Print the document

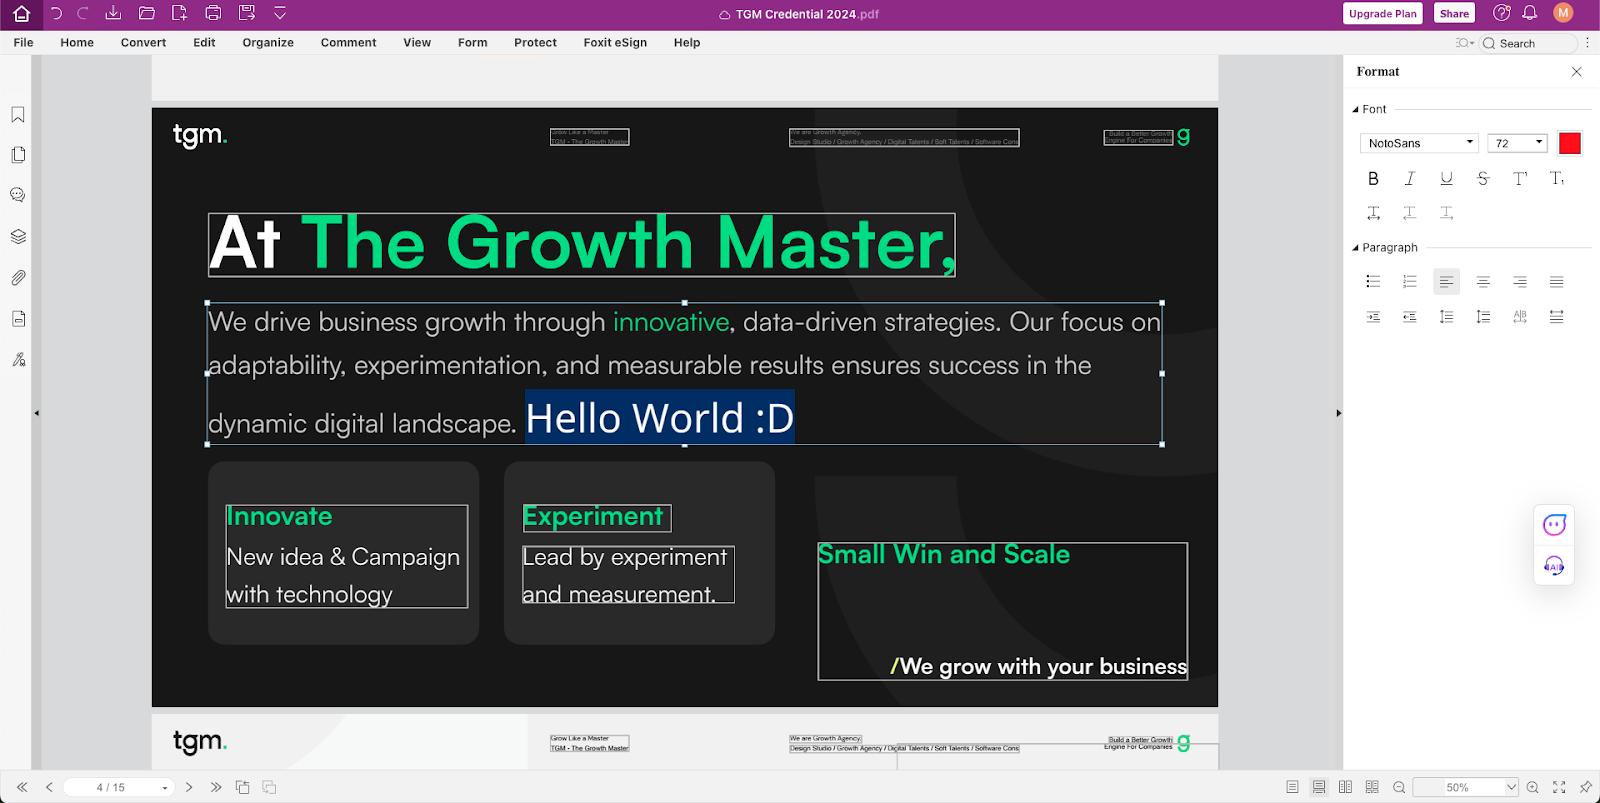tap(213, 14)
